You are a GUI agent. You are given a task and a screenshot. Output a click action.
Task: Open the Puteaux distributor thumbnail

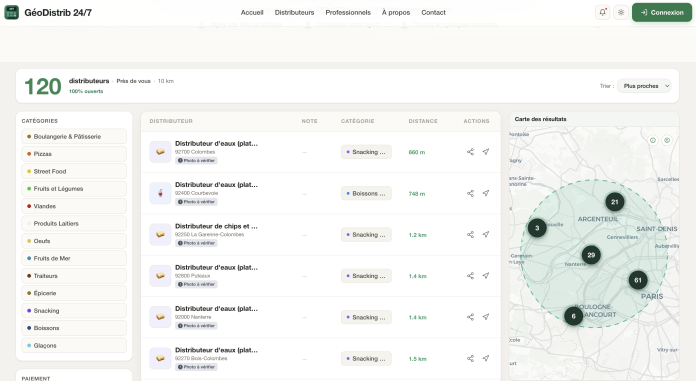click(160, 276)
